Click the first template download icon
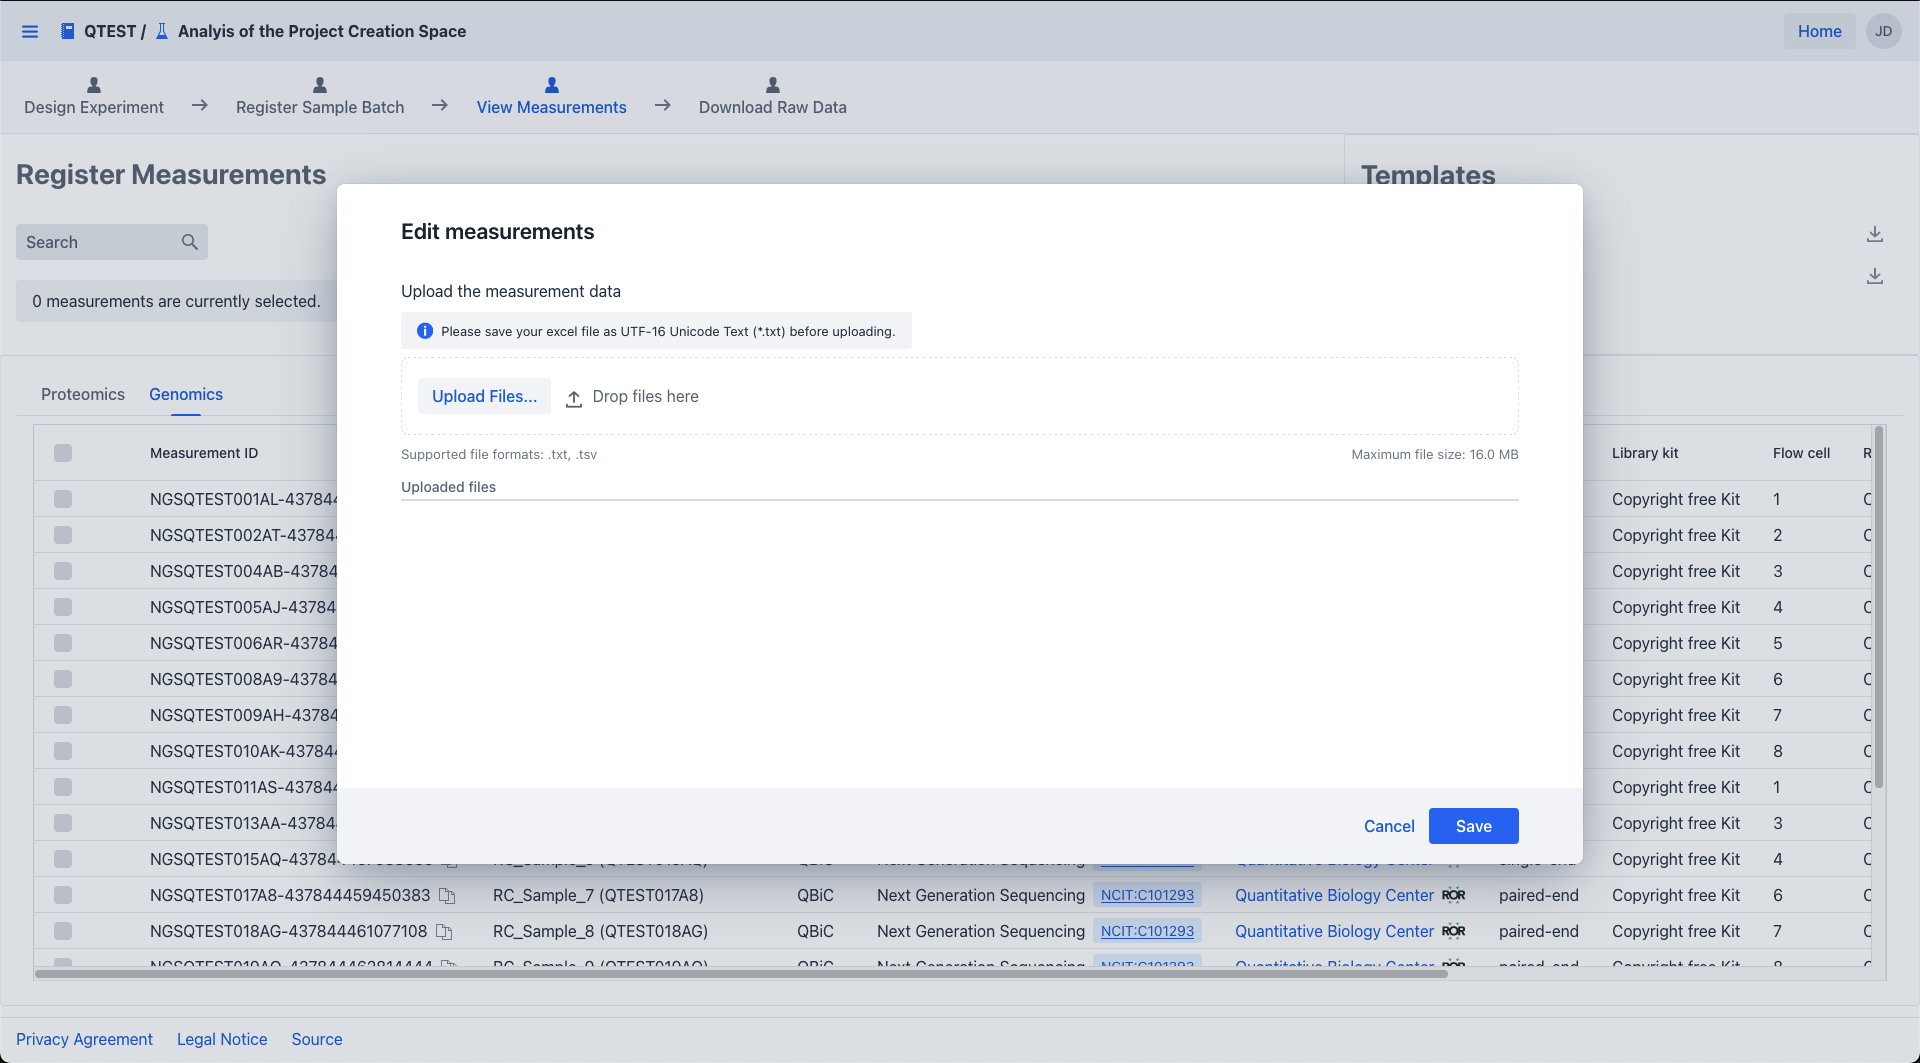Image resolution: width=1920 pixels, height=1063 pixels. [1874, 234]
